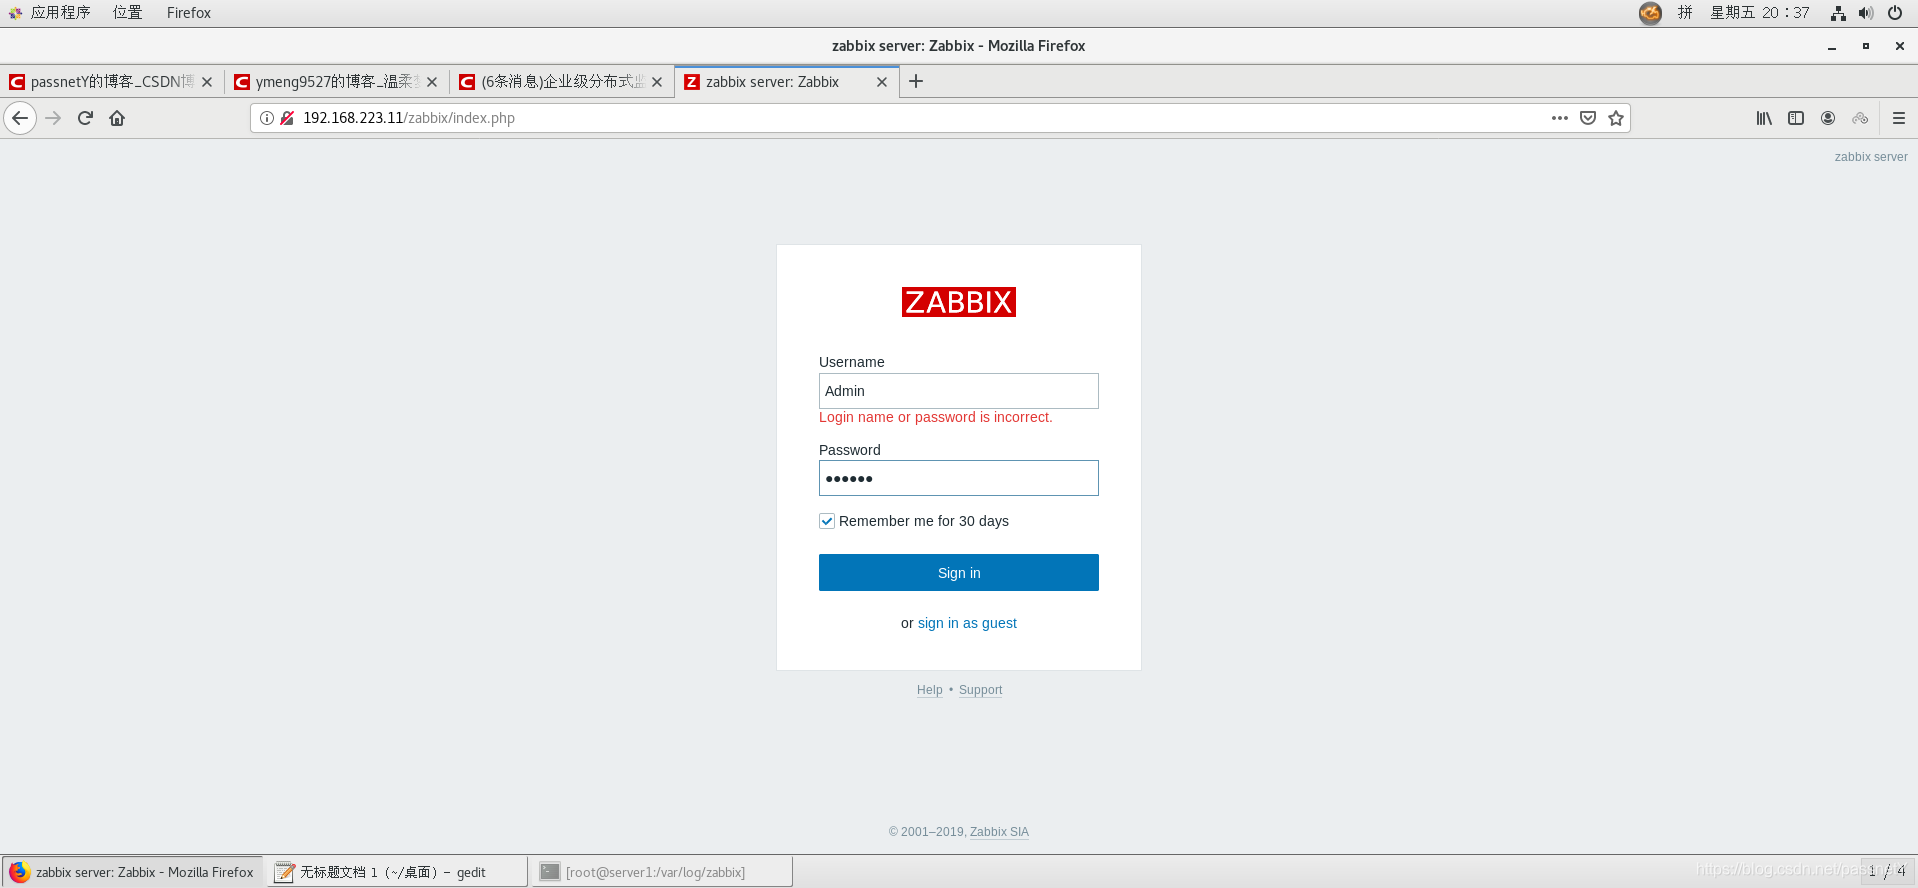Close the 企业级分布式 tab
The image size is (1918, 888).
click(x=657, y=82)
